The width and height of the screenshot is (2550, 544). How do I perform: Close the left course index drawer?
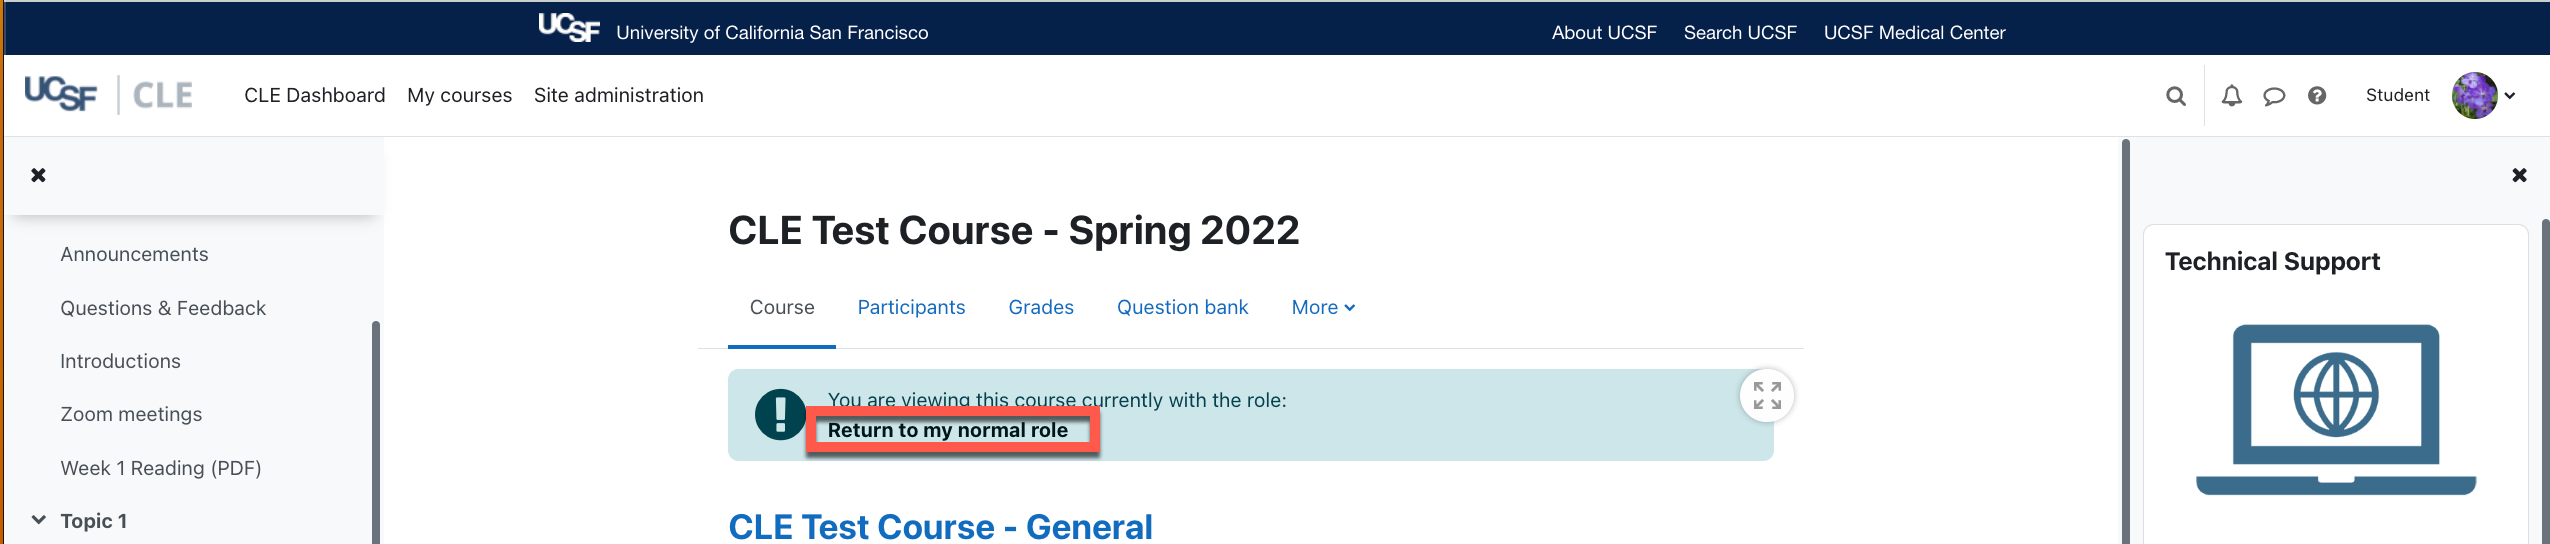click(38, 175)
